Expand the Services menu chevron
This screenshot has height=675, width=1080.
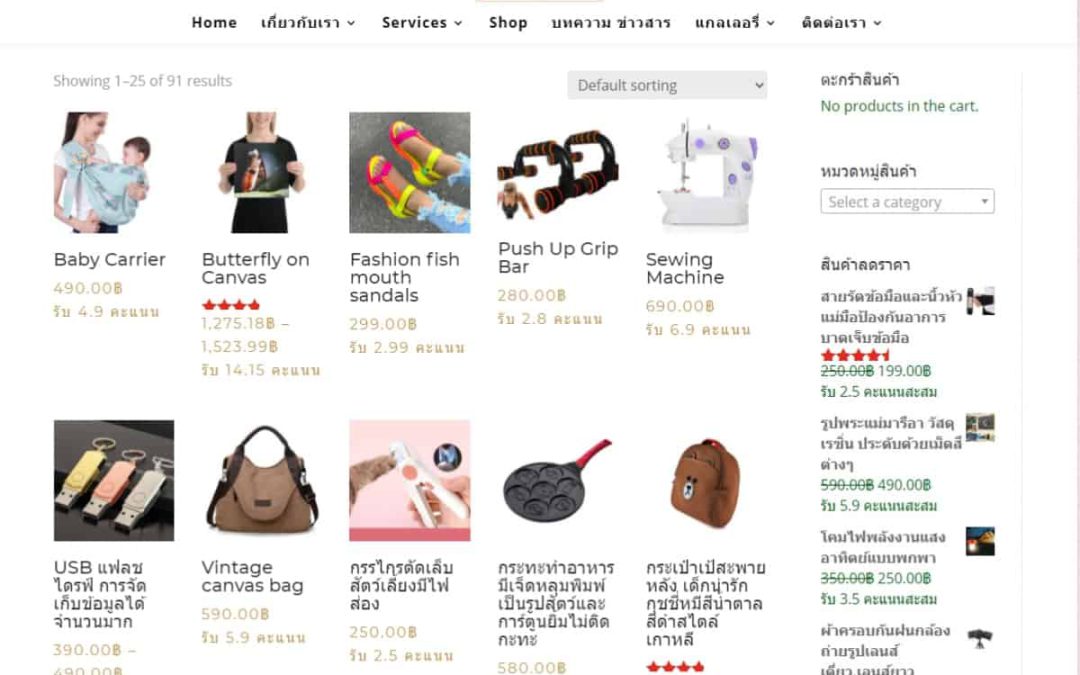(x=458, y=23)
